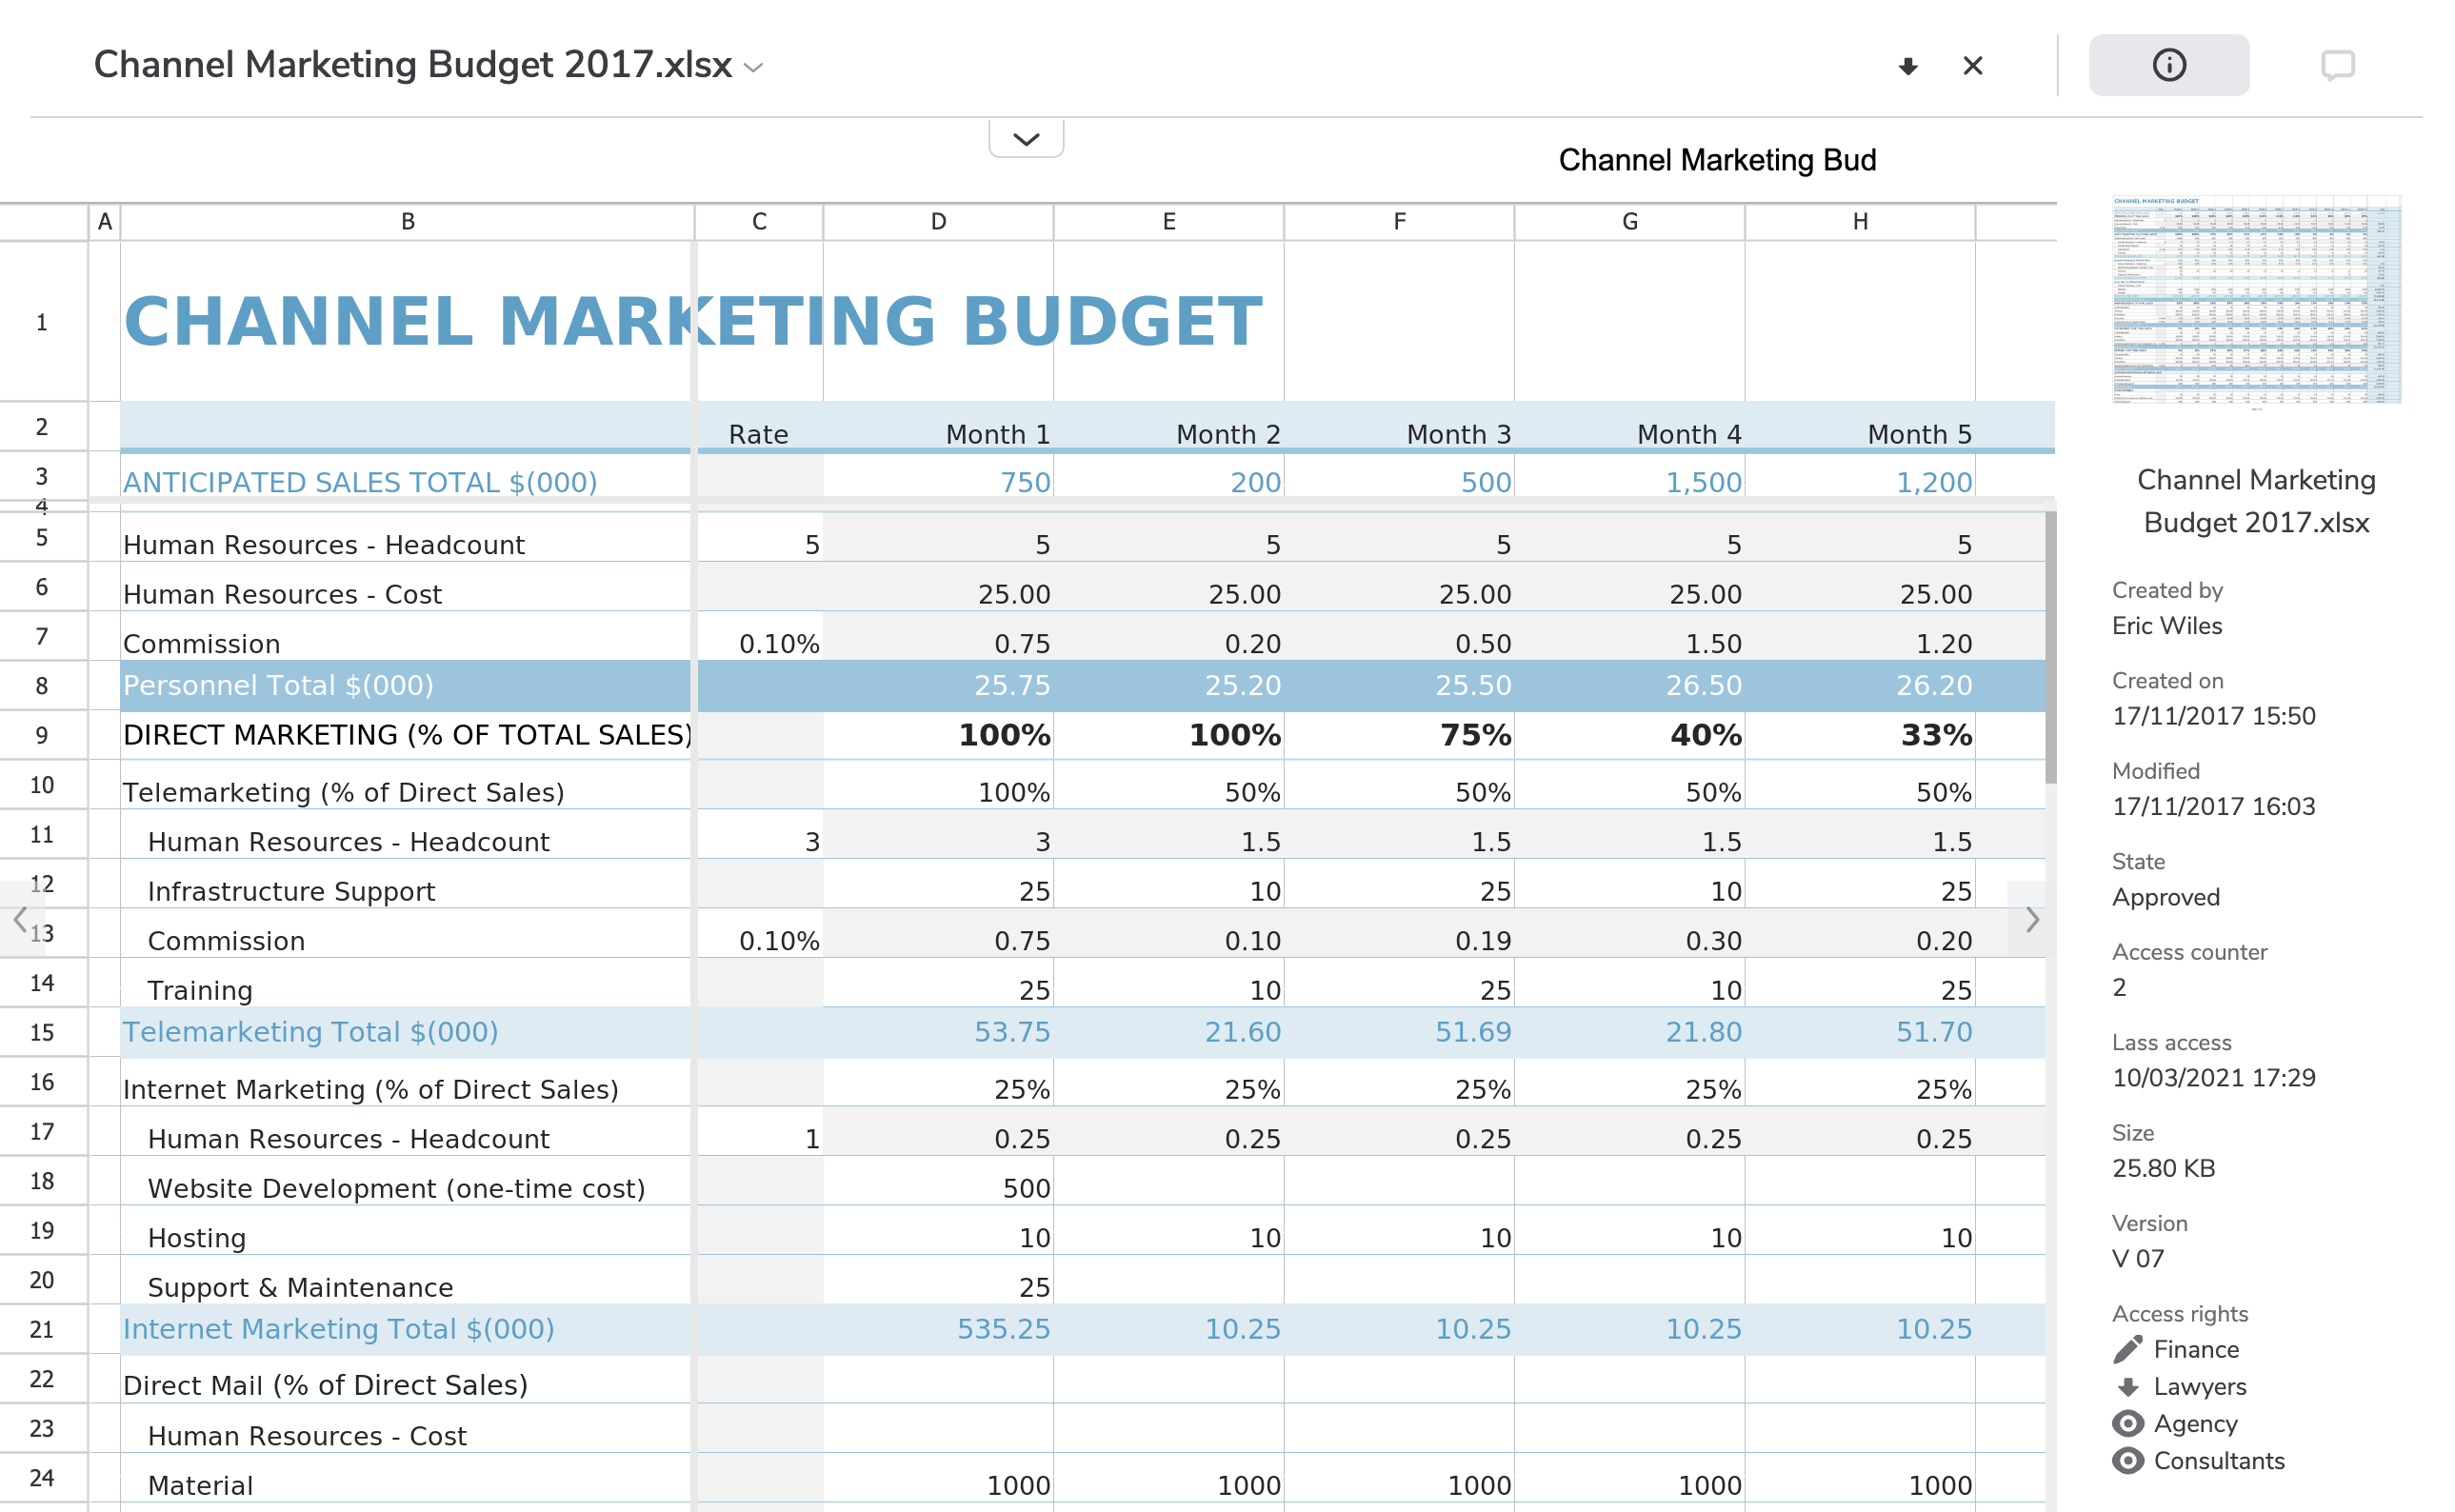2455x1512 pixels.
Task: Go to previous file with left arrow
Action: tap(19, 919)
